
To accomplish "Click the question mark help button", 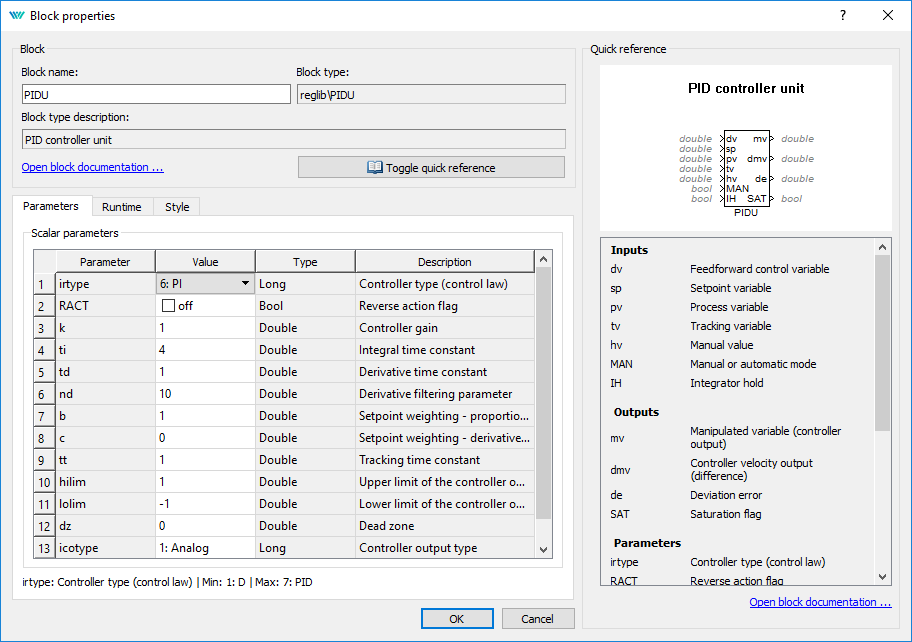I will tap(843, 16).
